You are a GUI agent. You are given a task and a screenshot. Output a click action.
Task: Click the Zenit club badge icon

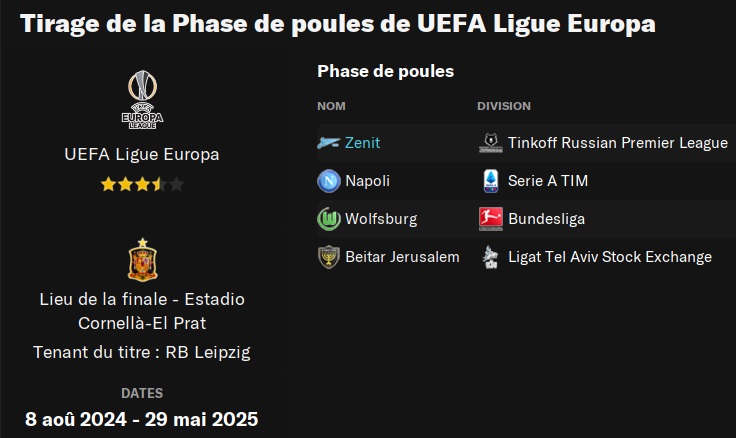[328, 143]
